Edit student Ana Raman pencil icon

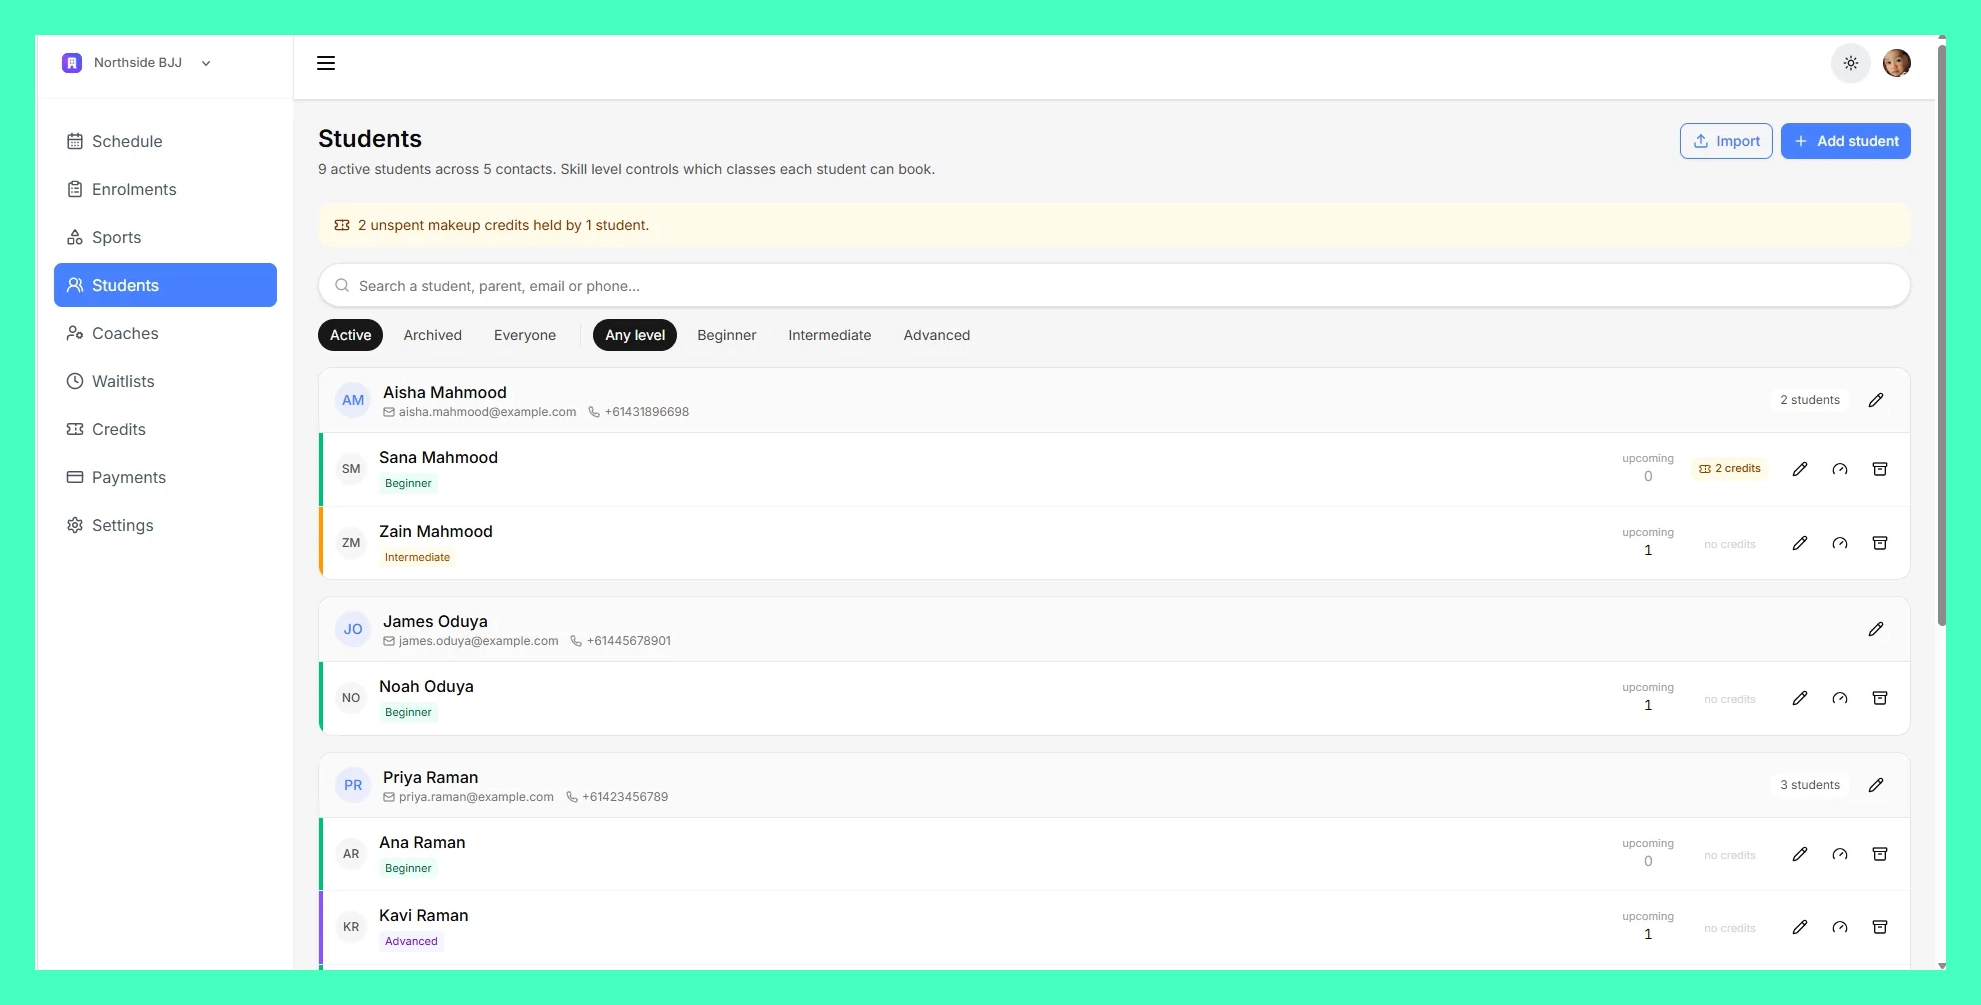point(1800,854)
